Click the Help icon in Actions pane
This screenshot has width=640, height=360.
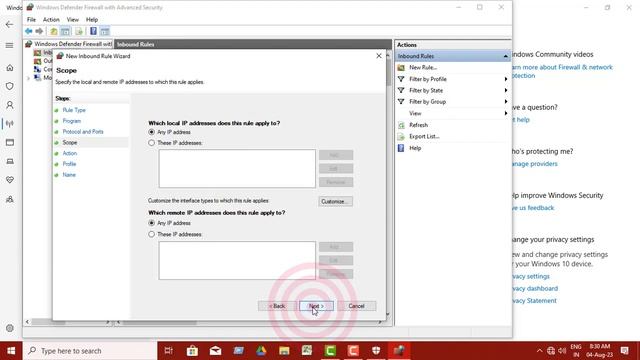coord(401,148)
